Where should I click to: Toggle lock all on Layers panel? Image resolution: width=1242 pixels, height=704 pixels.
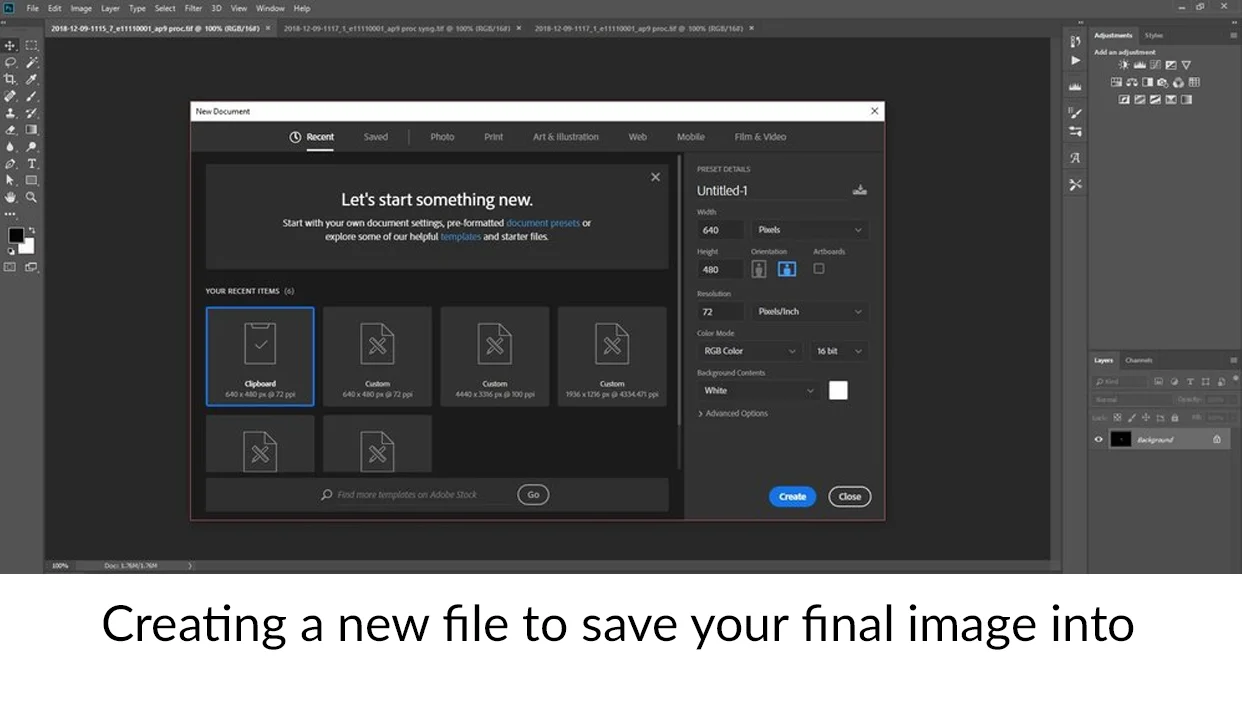tap(1175, 418)
